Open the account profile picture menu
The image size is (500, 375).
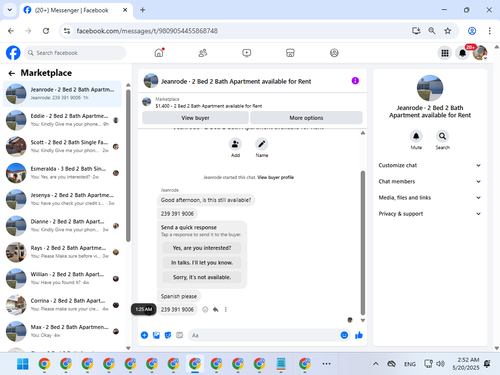tap(480, 53)
